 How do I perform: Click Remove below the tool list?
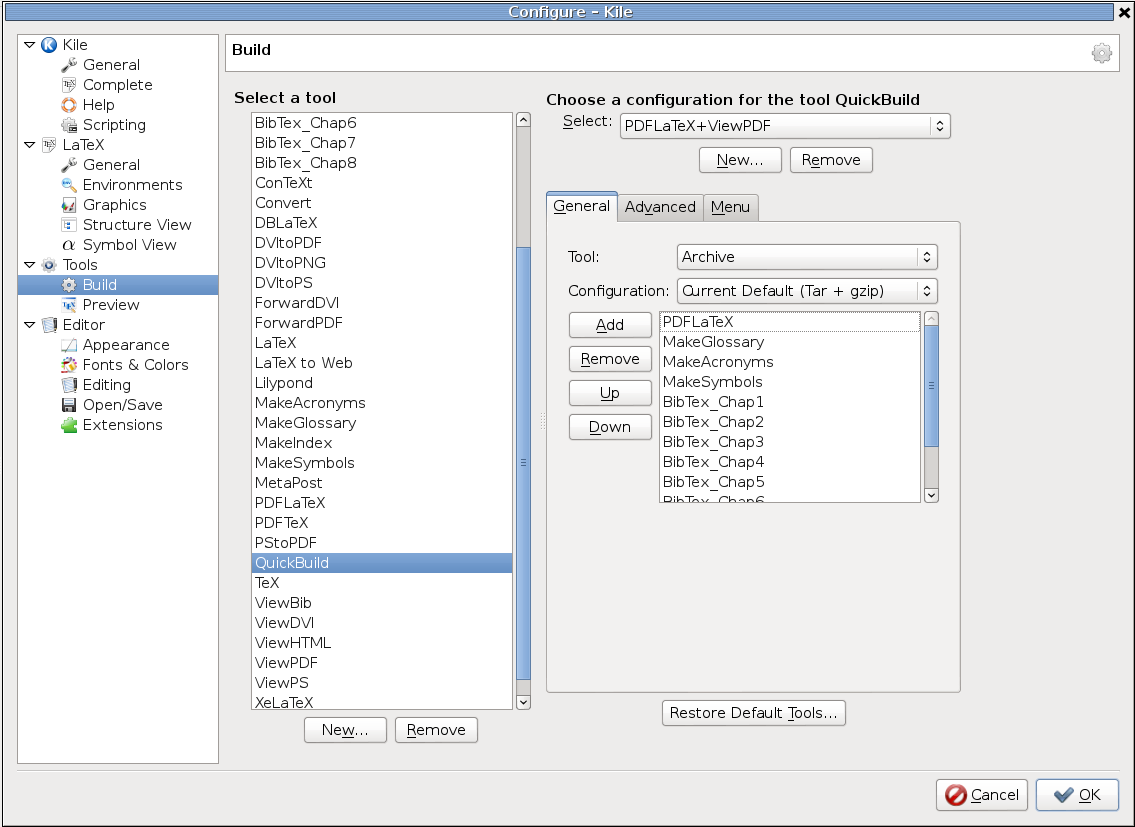[x=436, y=730]
